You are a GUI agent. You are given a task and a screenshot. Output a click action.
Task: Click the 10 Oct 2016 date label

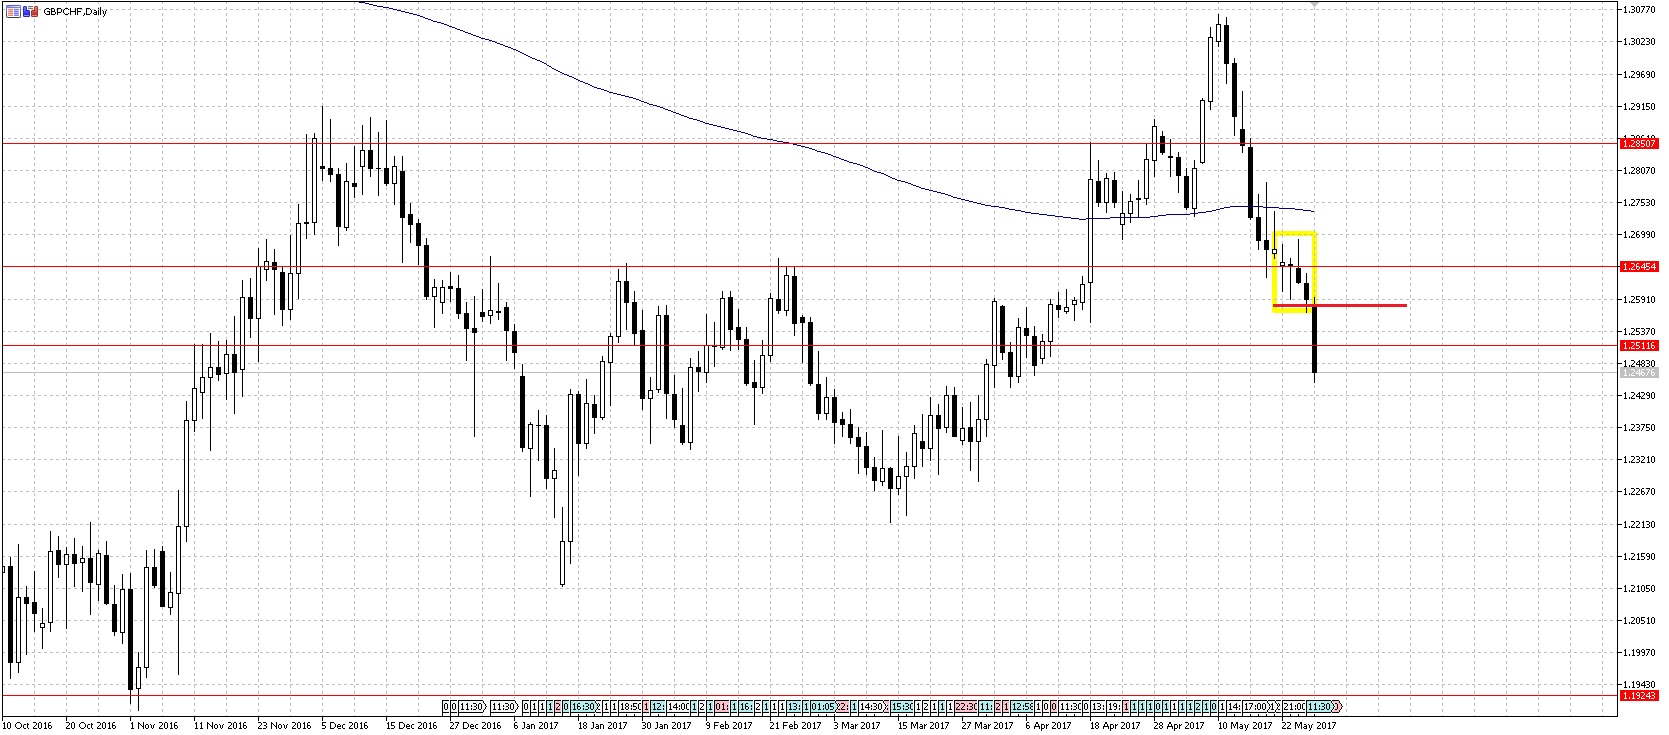coord(29,726)
